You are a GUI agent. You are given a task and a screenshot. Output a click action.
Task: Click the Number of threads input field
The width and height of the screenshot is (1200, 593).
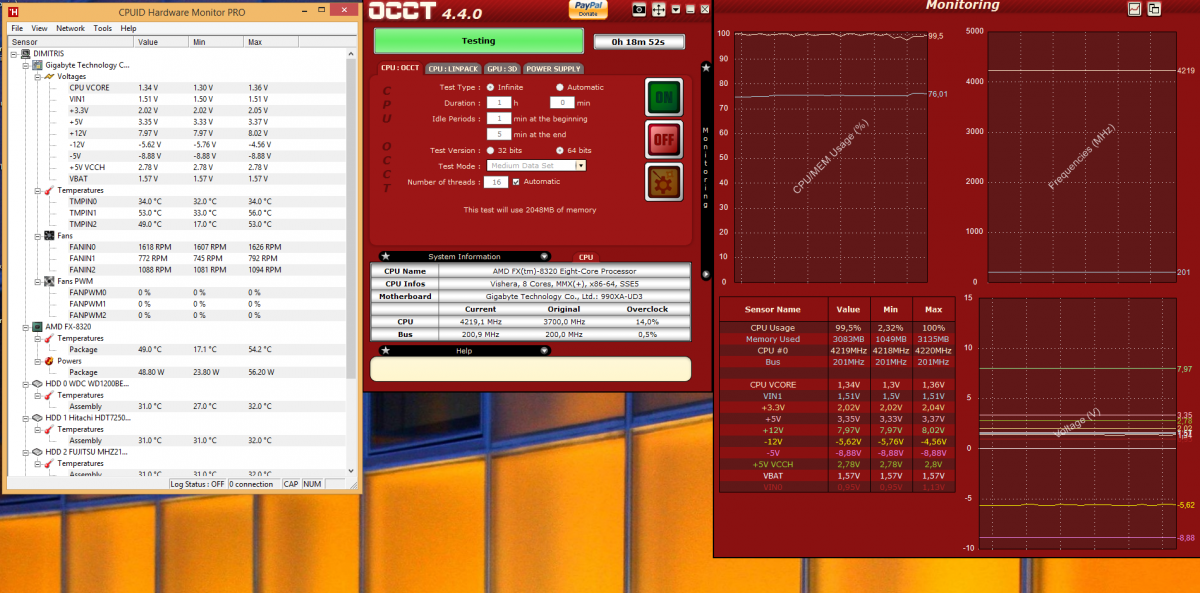[497, 182]
